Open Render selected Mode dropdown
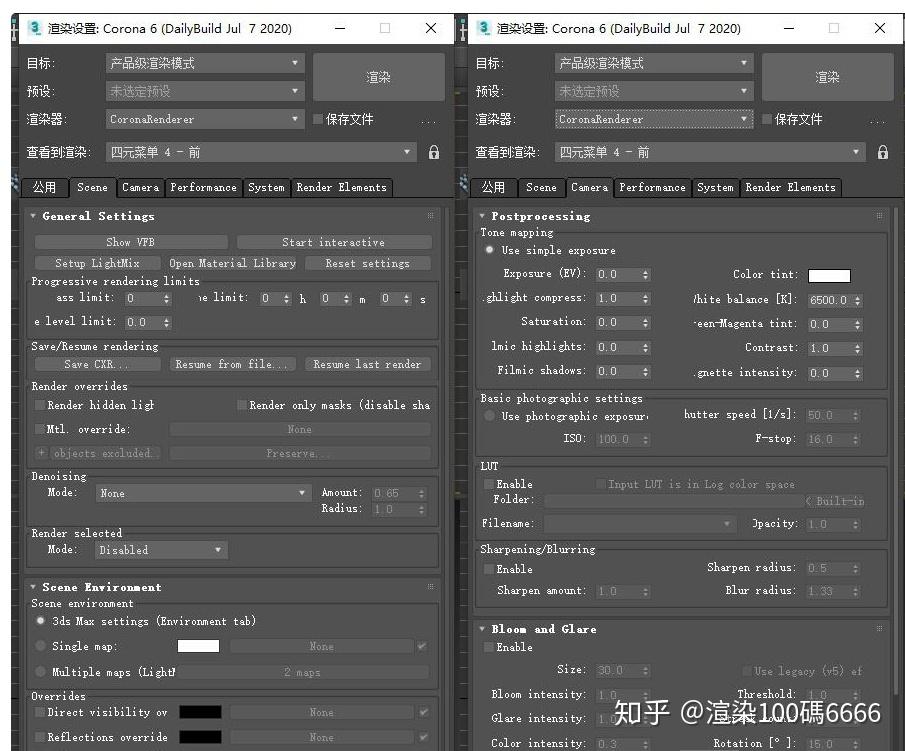 point(161,550)
